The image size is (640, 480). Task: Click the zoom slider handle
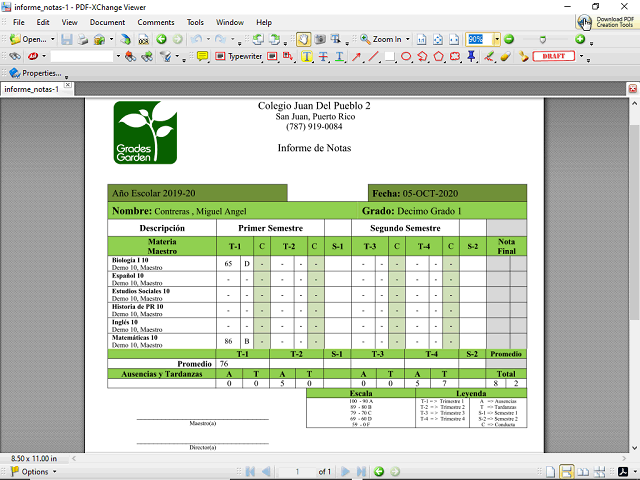[541, 39]
